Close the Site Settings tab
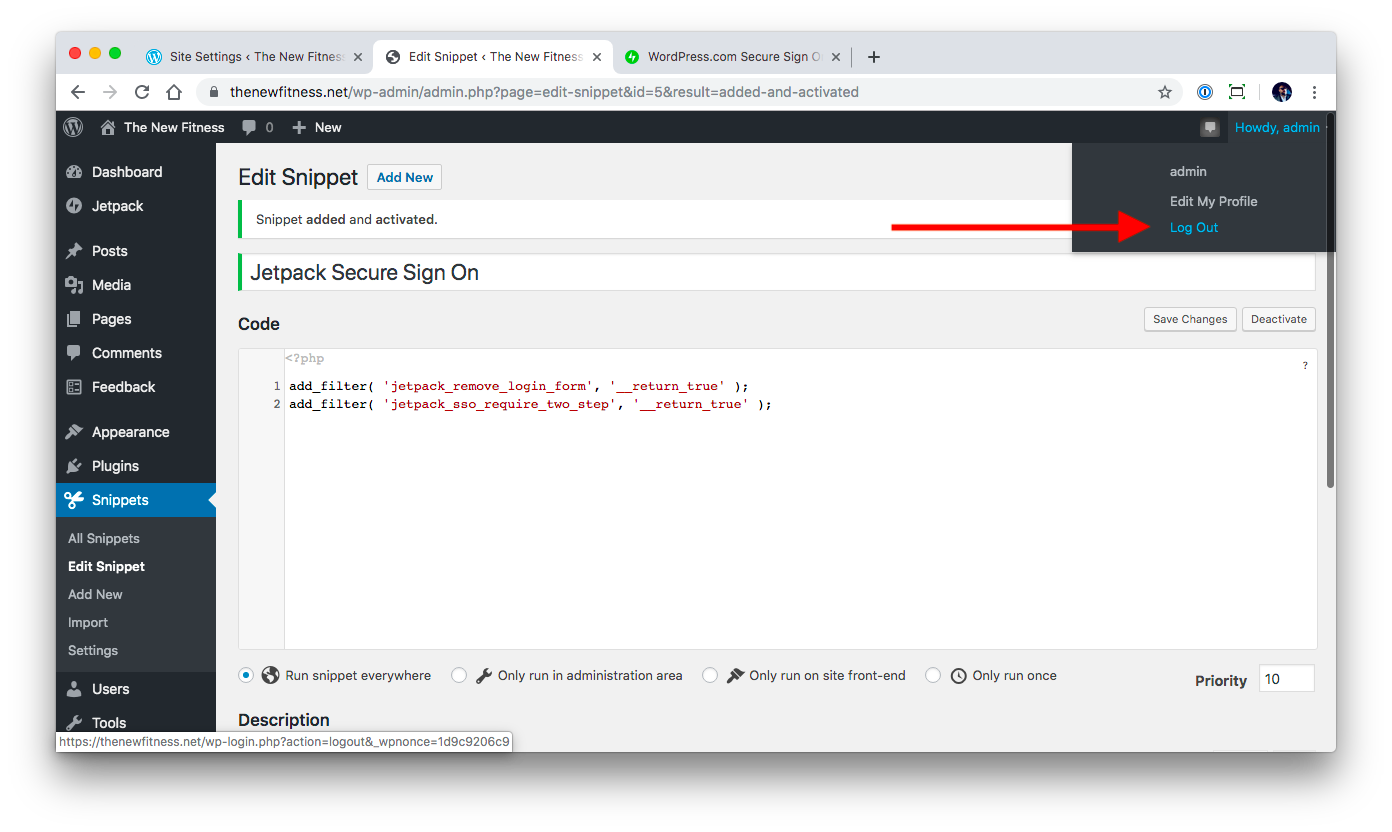Image resolution: width=1392 pixels, height=832 pixels. 358,57
